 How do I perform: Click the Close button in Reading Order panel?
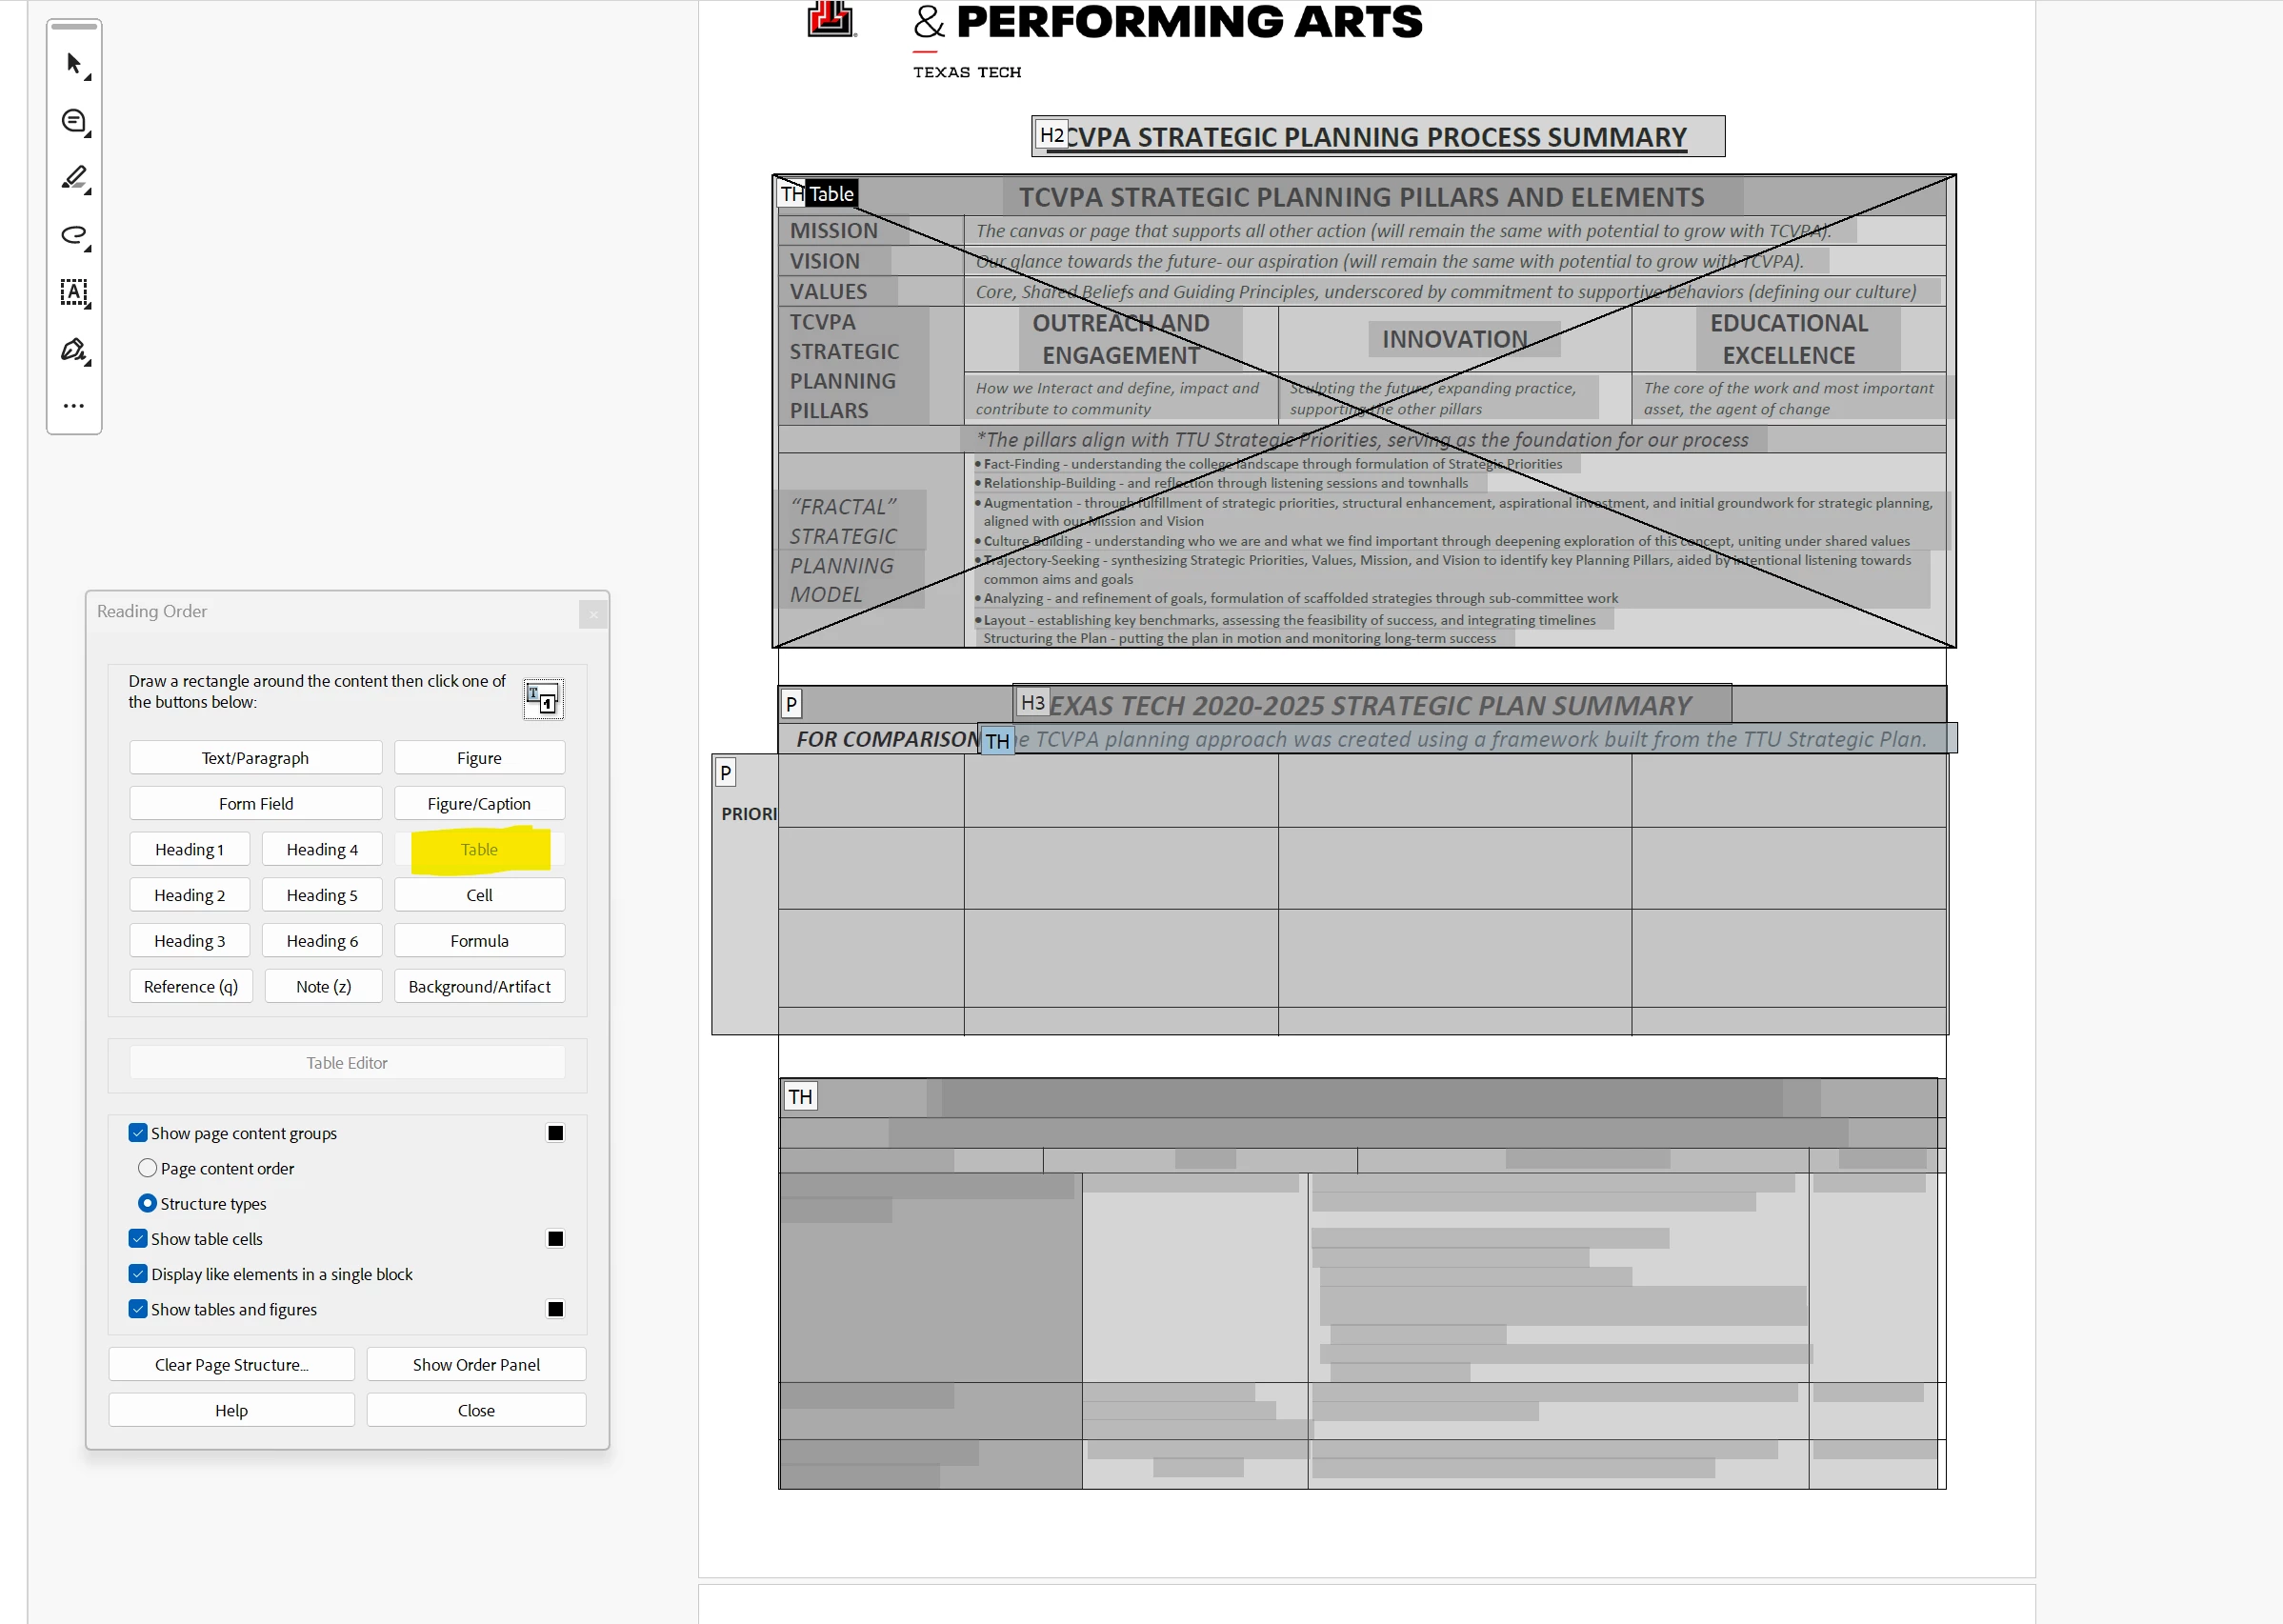click(476, 1410)
